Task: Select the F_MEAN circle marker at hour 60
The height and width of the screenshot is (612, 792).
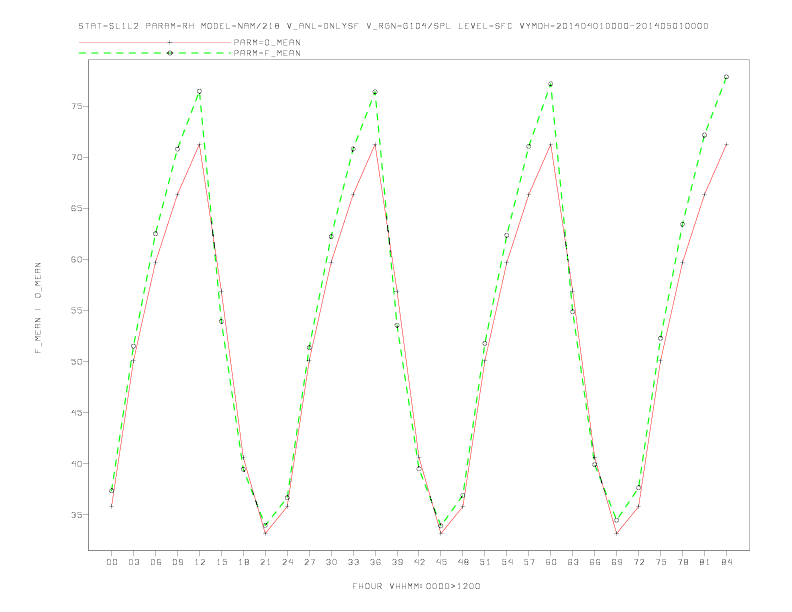Action: 551,84
